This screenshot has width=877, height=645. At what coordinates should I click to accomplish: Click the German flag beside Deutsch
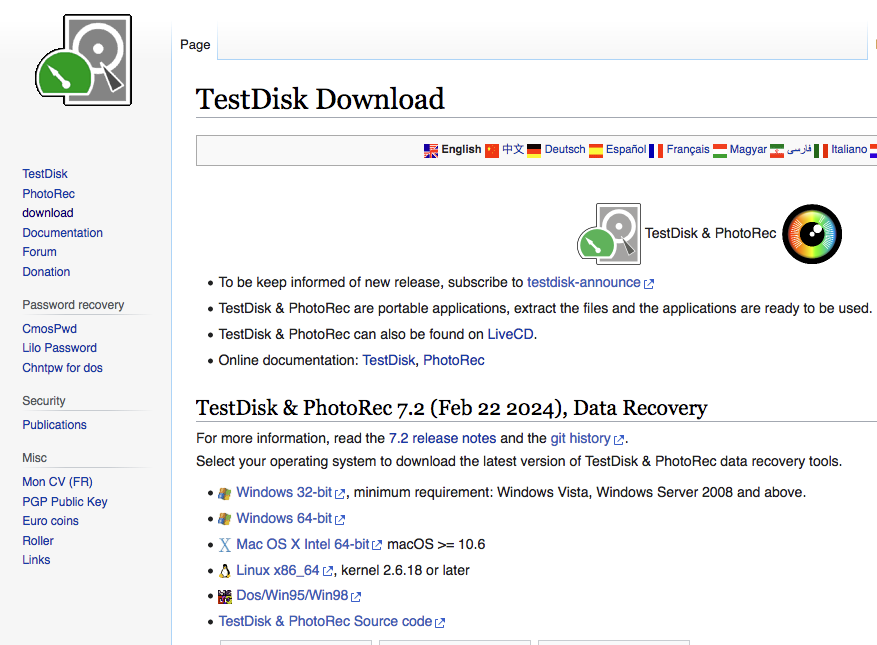tap(534, 150)
